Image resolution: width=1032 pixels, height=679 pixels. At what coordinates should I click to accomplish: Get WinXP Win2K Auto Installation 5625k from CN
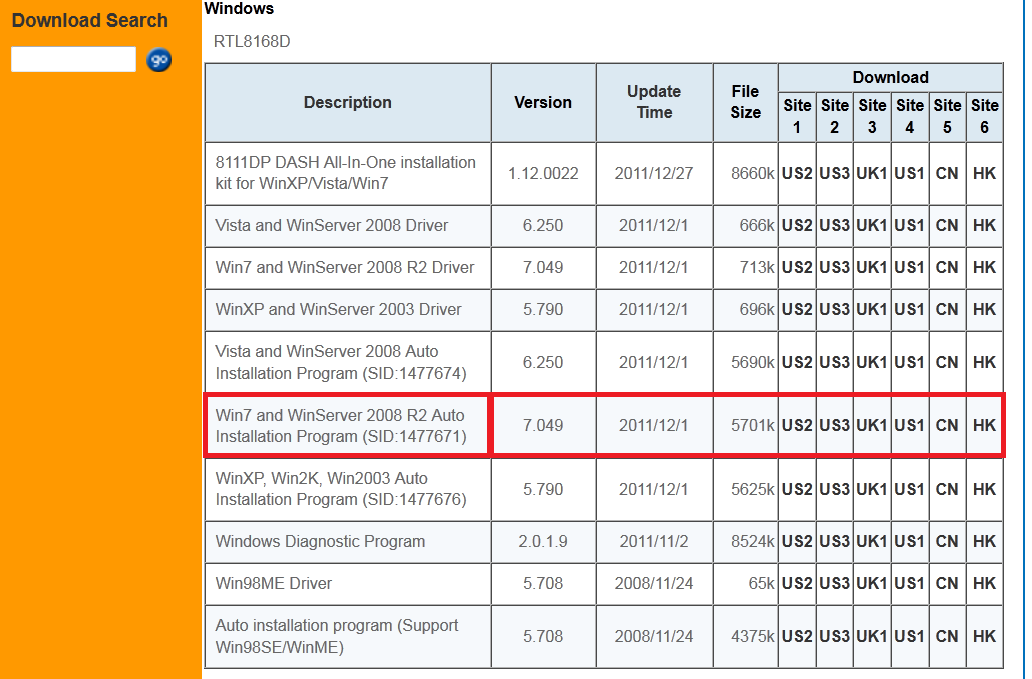pyautogui.click(x=947, y=490)
